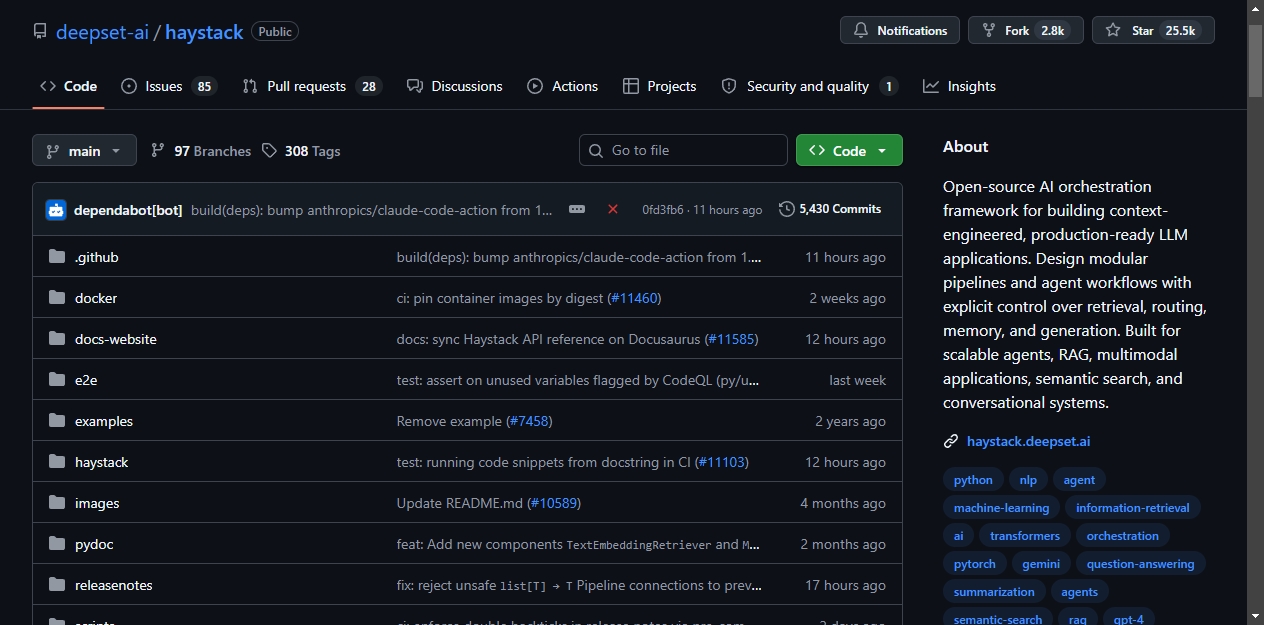Open the haystack.deepset.ai website link
This screenshot has height=625, width=1264.
click(x=1028, y=441)
